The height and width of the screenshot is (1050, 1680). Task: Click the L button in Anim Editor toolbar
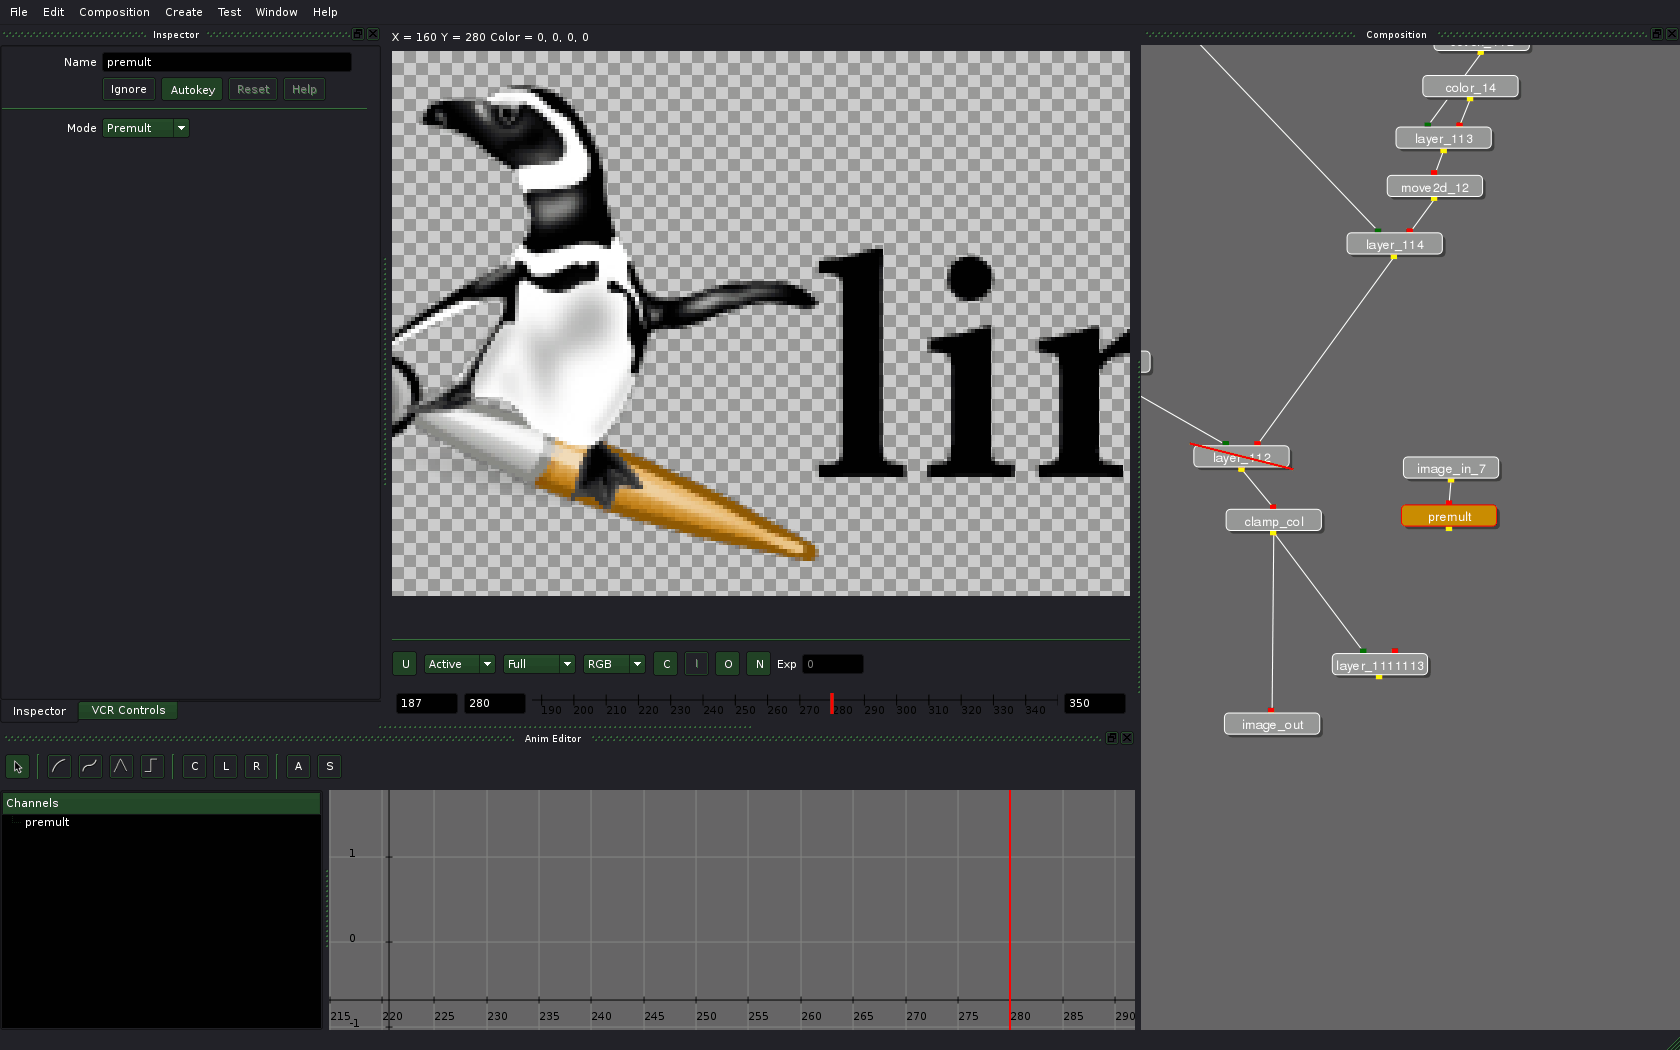tap(226, 767)
